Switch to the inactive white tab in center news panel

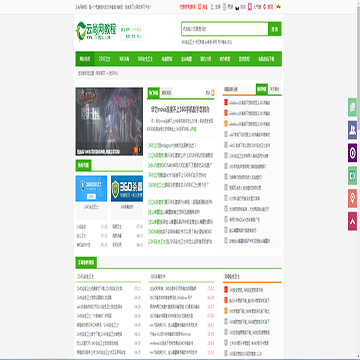pyautogui.click(x=166, y=93)
